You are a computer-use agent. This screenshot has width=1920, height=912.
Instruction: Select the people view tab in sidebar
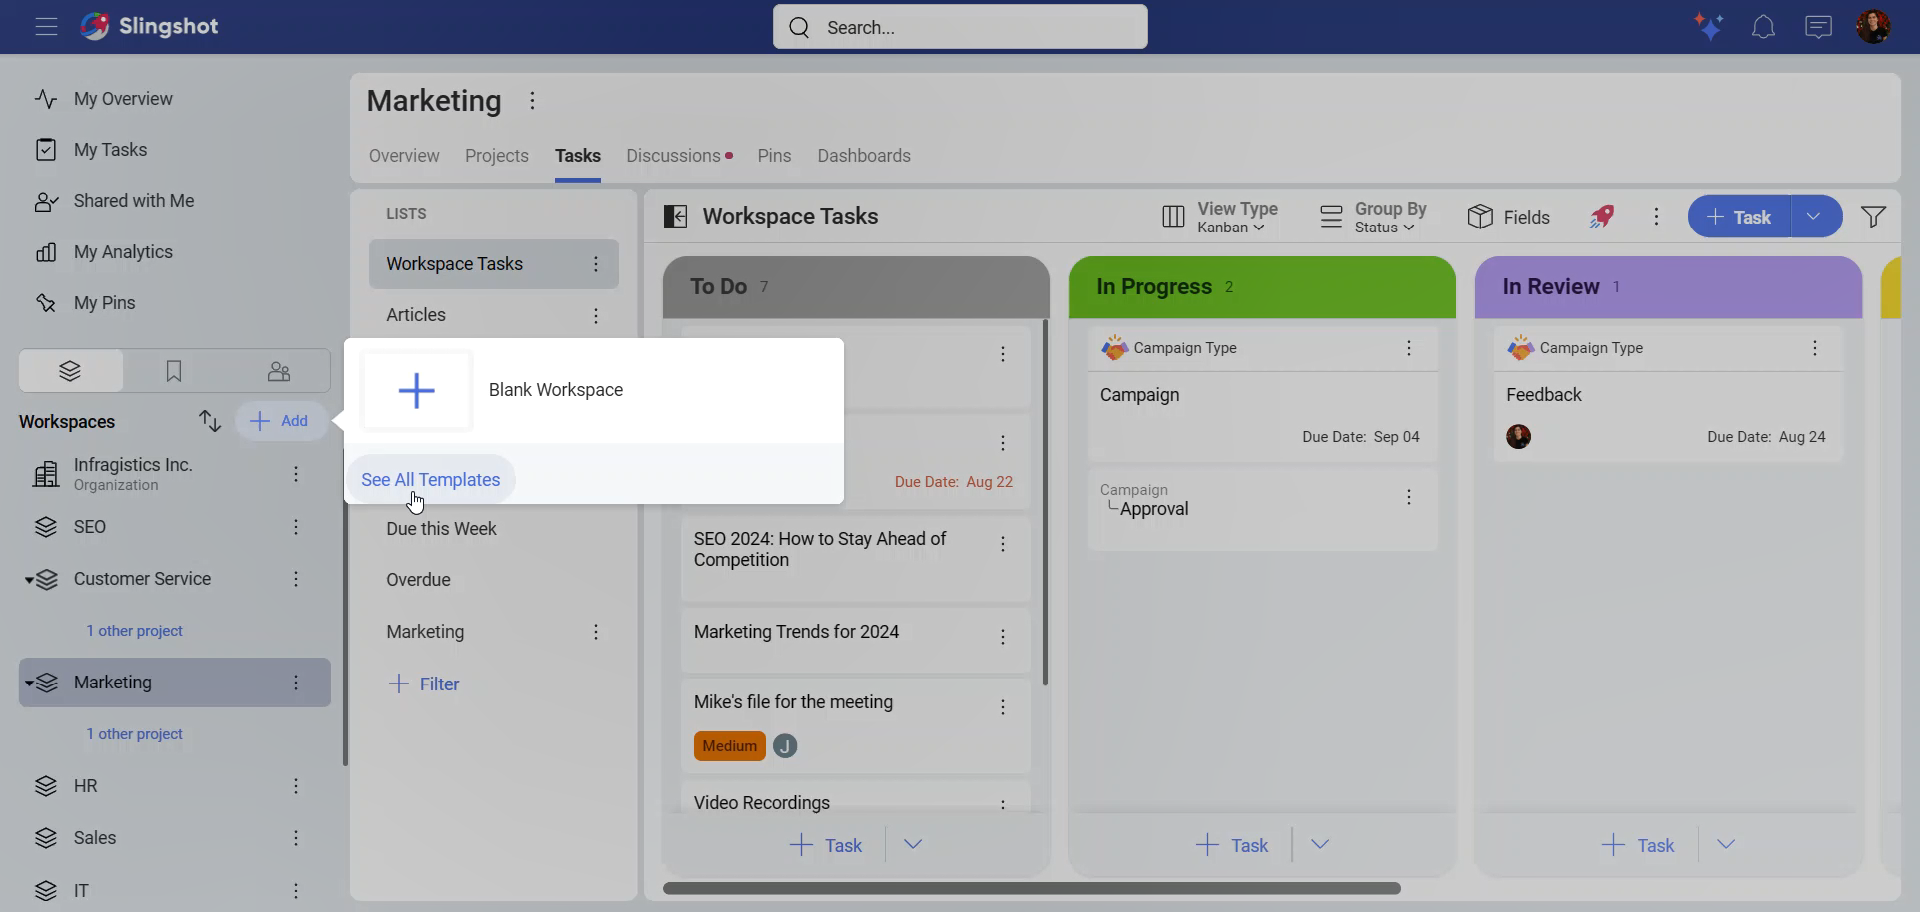click(x=279, y=372)
